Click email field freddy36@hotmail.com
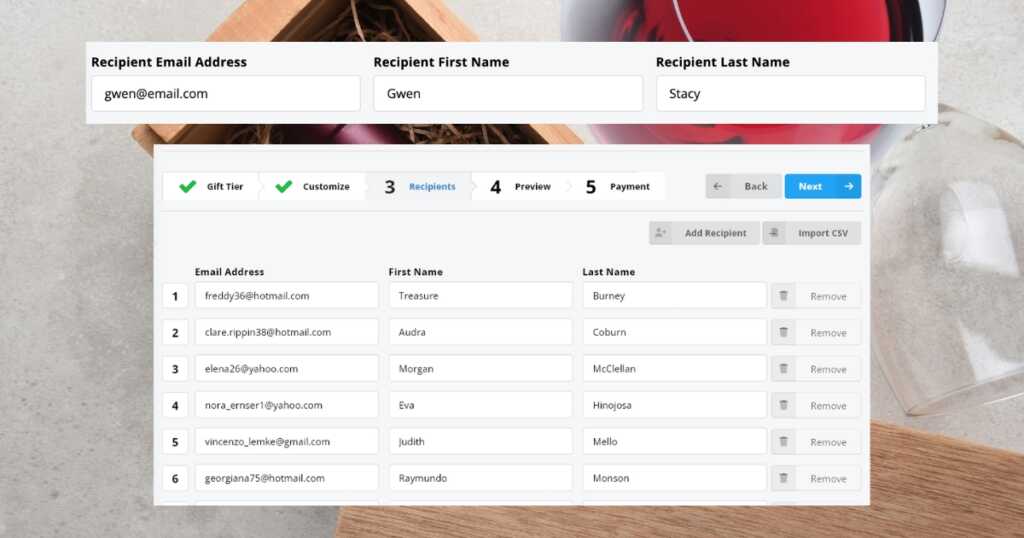The image size is (1024, 538). [x=287, y=296]
